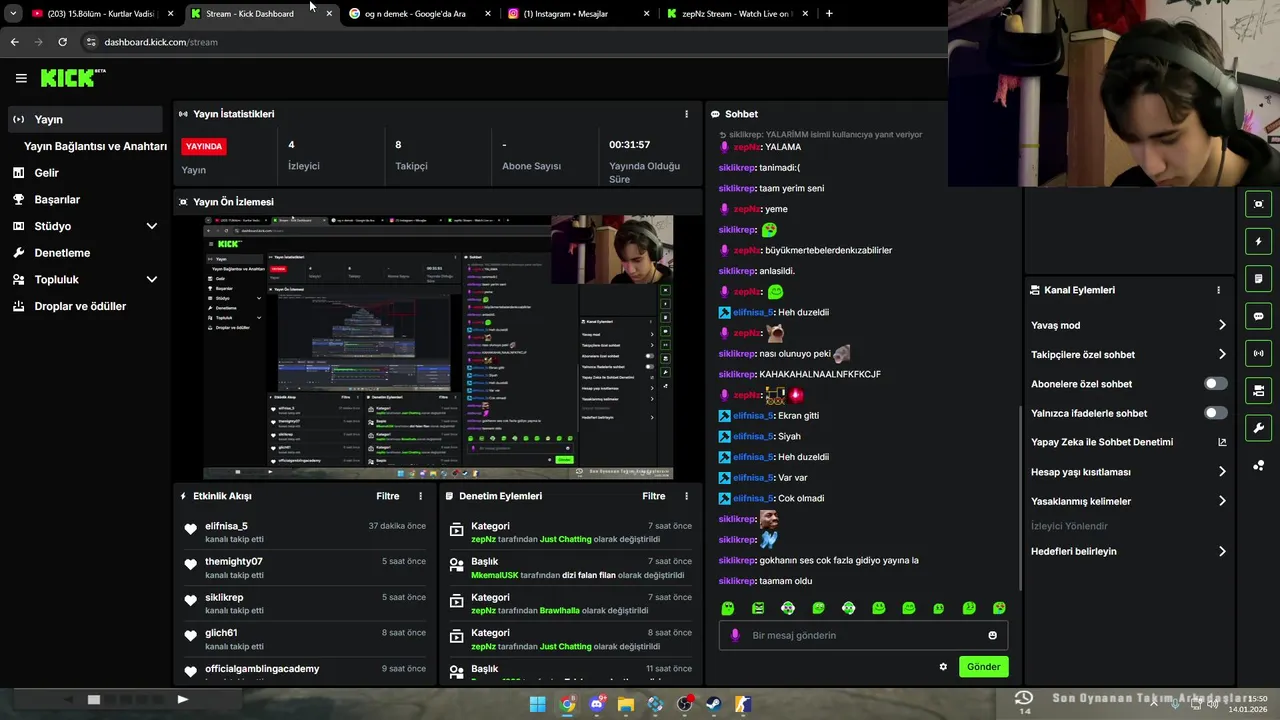Expand the Stüdyo sidebar section
Viewport: 1280px width, 720px height.
click(x=151, y=226)
